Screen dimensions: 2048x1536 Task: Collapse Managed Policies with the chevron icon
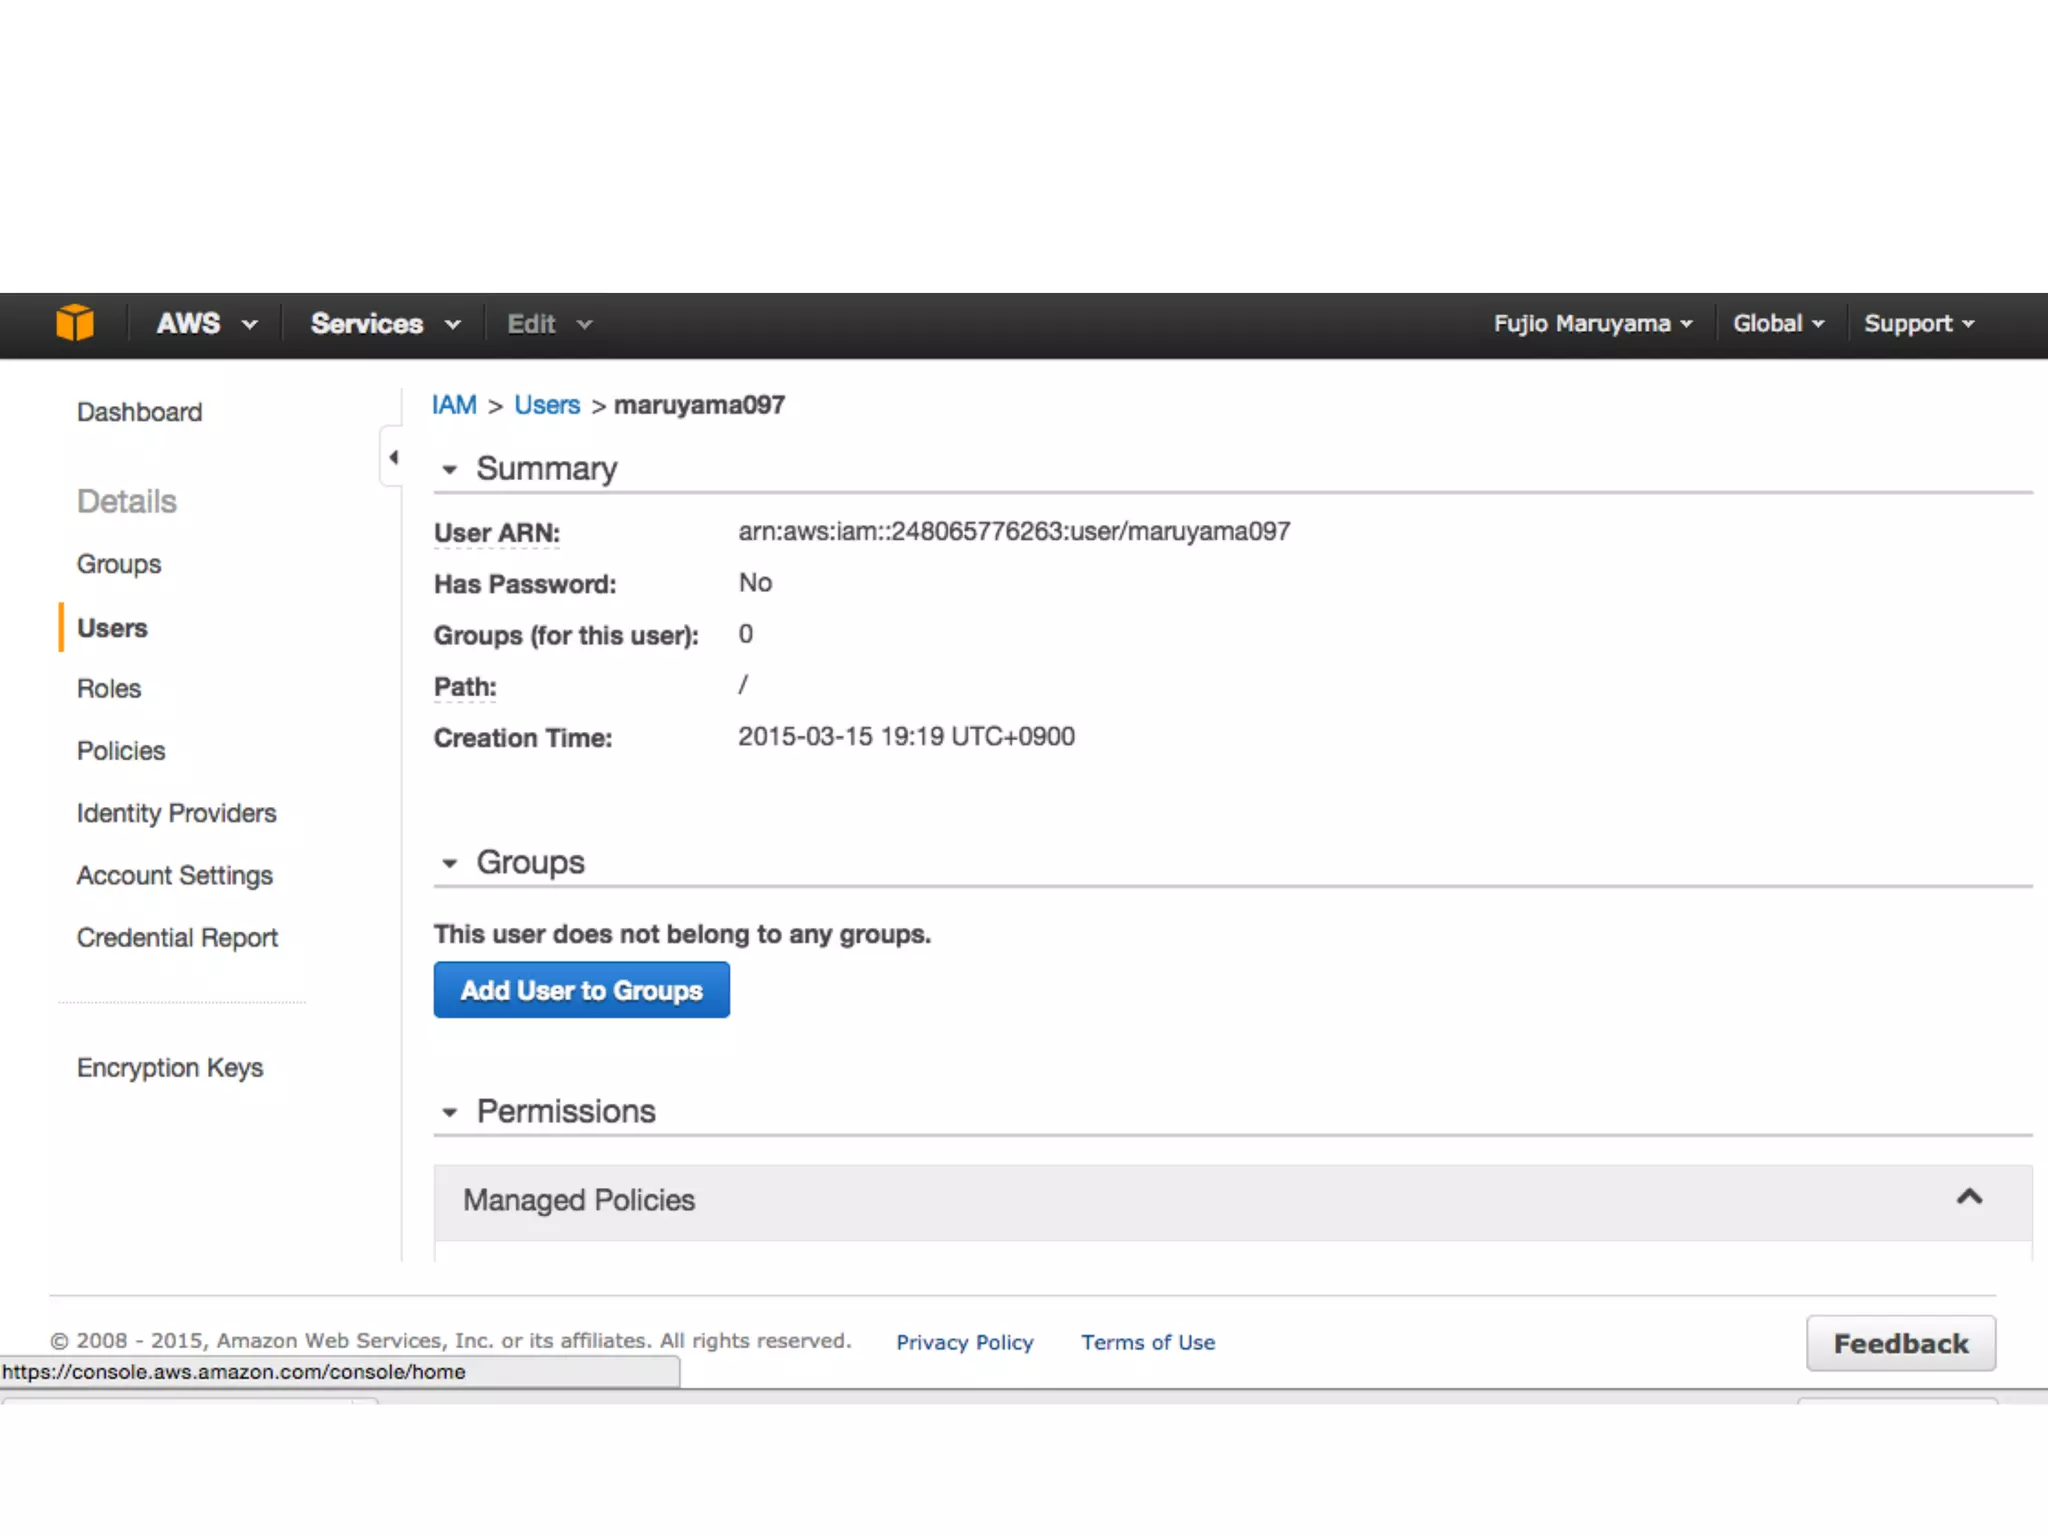(x=1968, y=1197)
